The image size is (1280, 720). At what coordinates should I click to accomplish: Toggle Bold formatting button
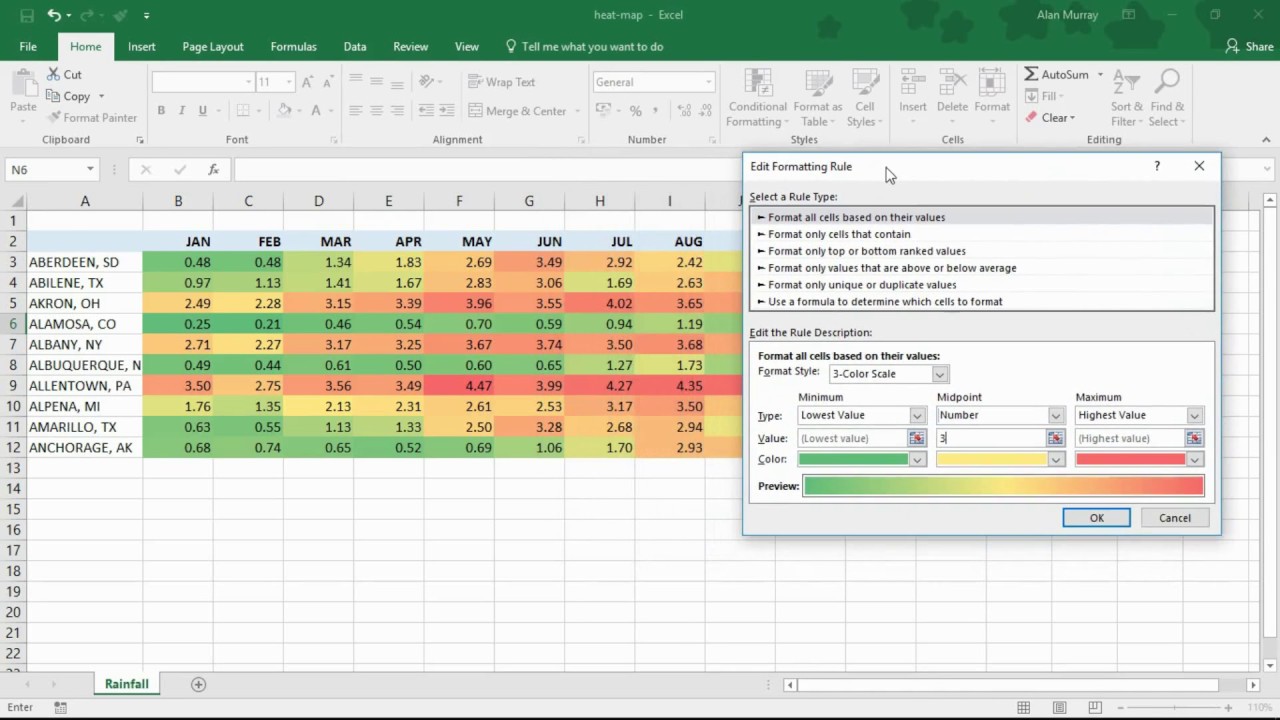tap(160, 111)
